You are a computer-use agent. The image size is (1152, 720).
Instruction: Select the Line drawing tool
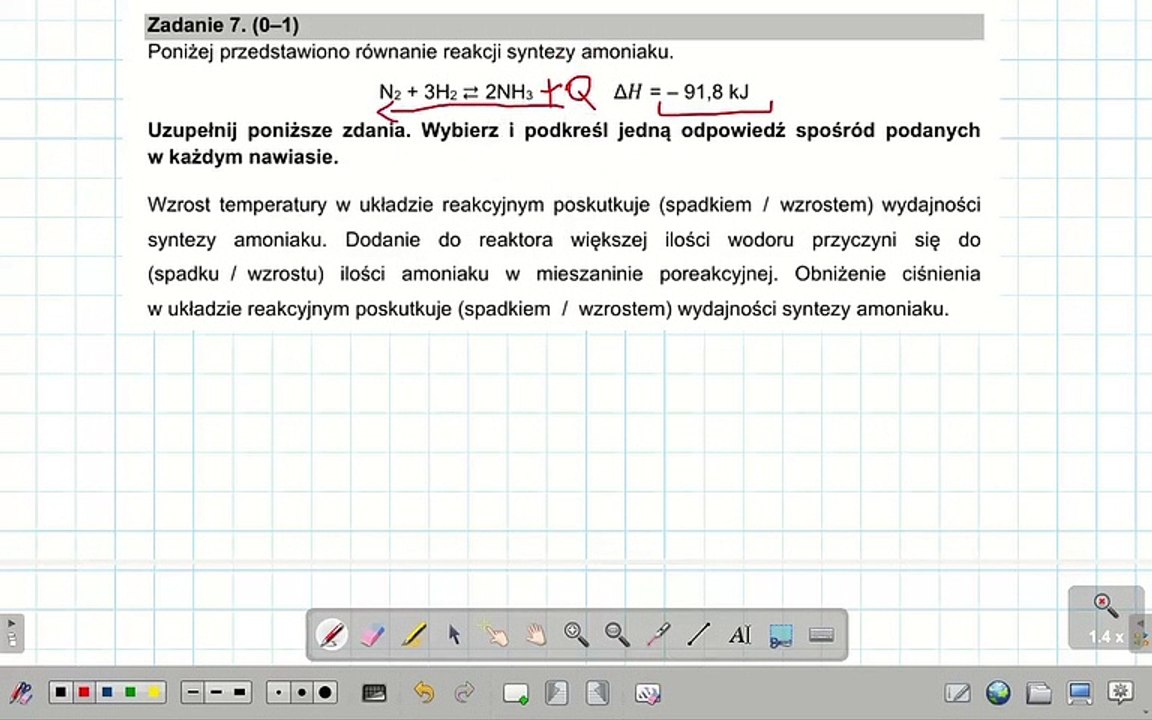[699, 634]
